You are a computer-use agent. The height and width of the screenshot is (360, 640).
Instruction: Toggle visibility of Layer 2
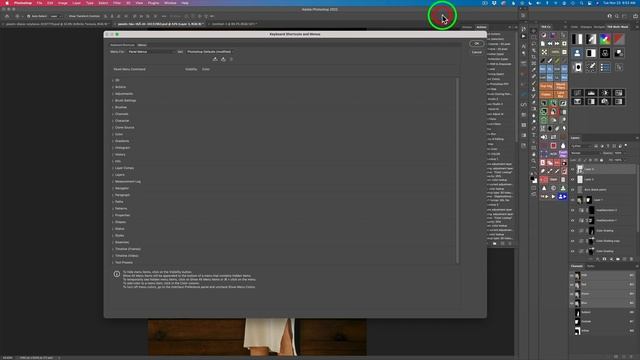pyautogui.click(x=572, y=179)
